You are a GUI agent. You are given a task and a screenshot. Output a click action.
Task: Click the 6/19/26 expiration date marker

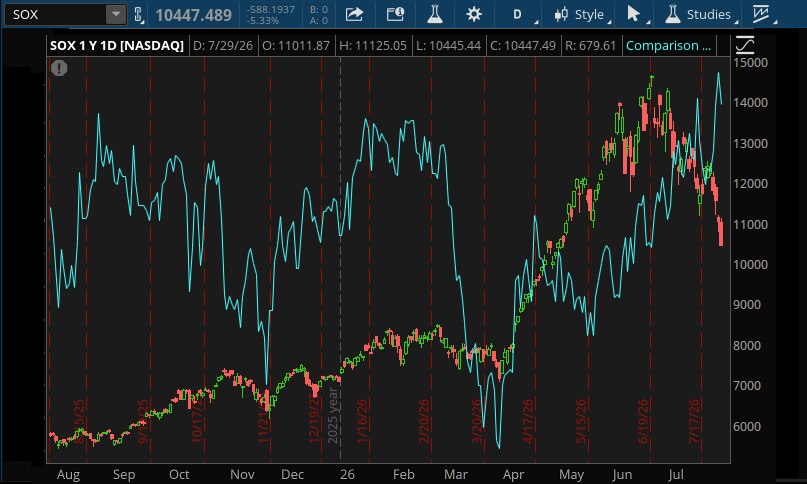coord(643,421)
